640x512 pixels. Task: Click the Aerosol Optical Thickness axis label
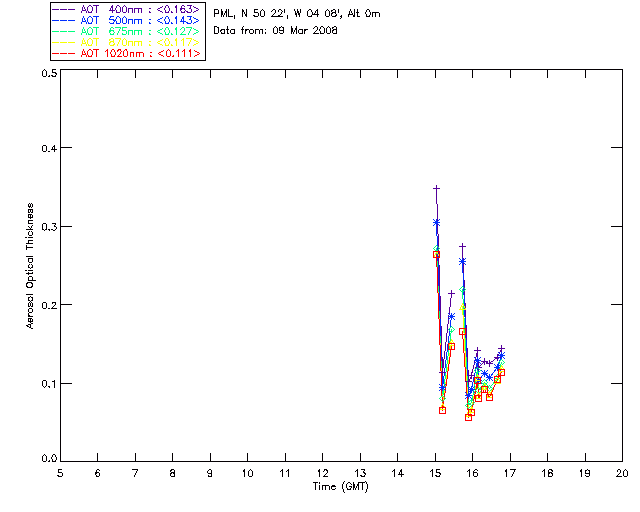[30, 266]
